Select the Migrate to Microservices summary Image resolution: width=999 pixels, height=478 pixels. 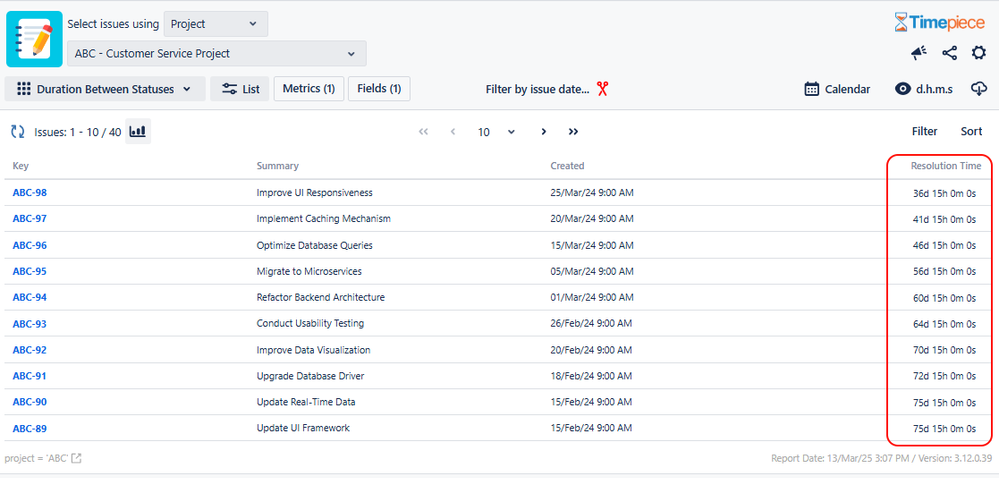point(309,272)
